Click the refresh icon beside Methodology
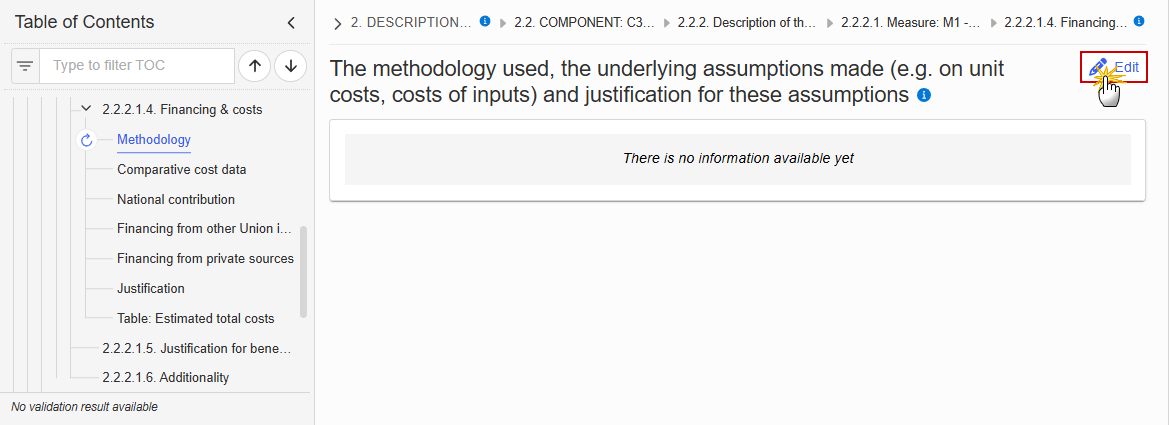The width and height of the screenshot is (1169, 425). pos(86,139)
